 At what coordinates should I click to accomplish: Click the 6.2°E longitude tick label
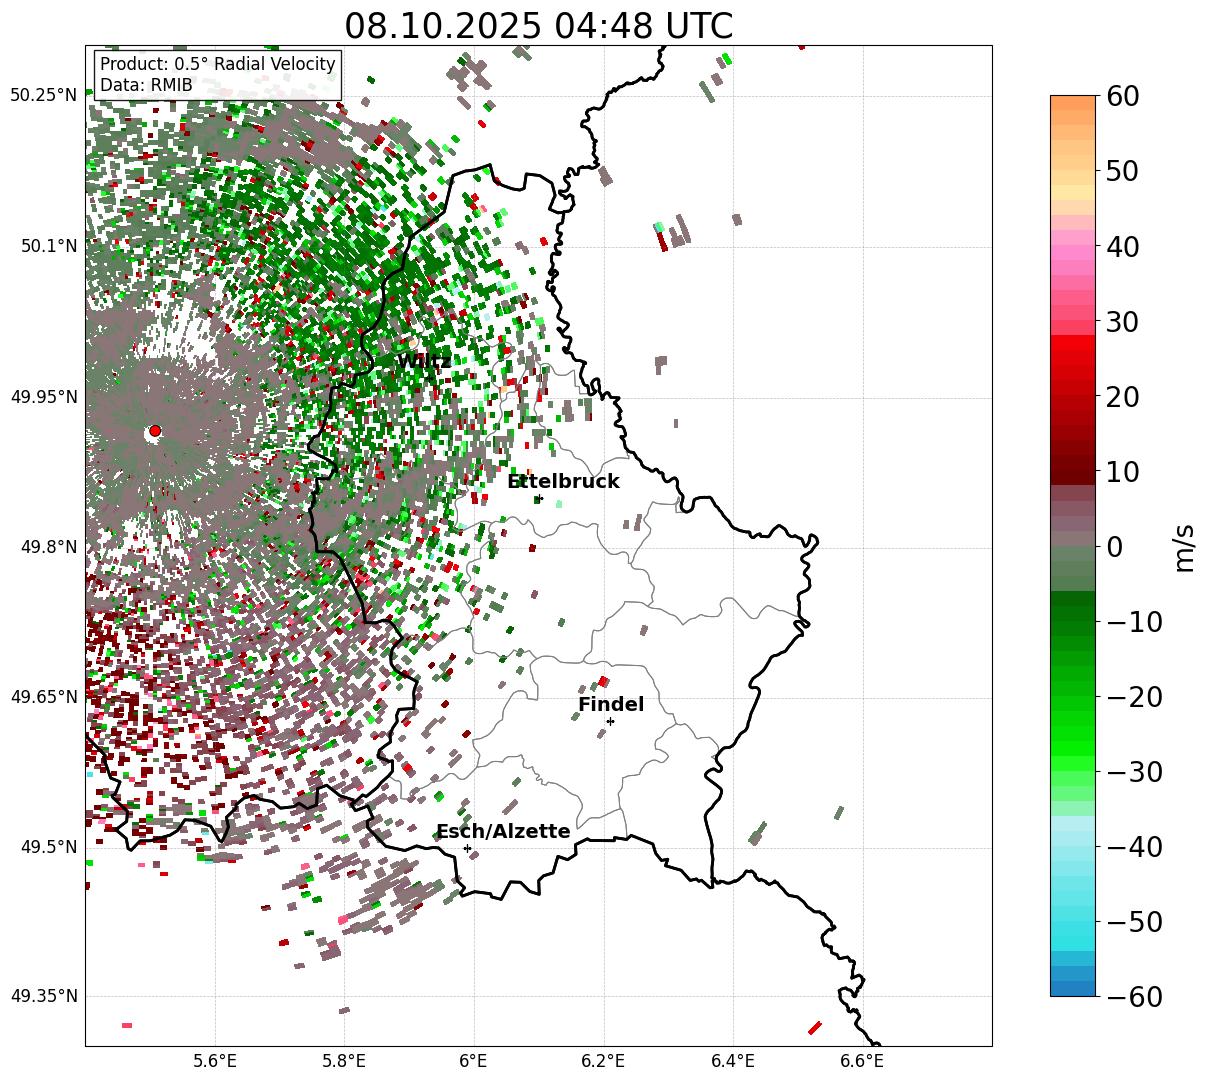click(x=604, y=1060)
